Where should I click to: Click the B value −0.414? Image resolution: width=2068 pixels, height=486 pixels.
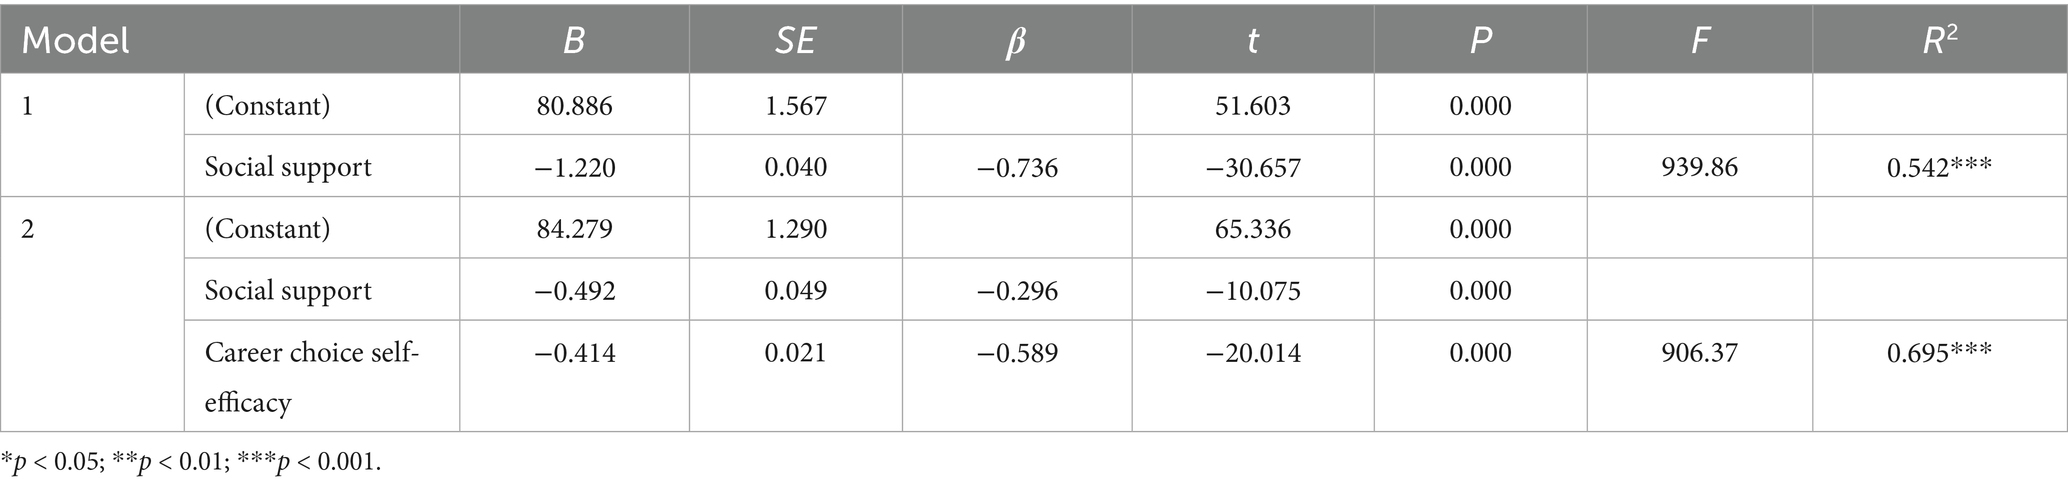tap(574, 353)
